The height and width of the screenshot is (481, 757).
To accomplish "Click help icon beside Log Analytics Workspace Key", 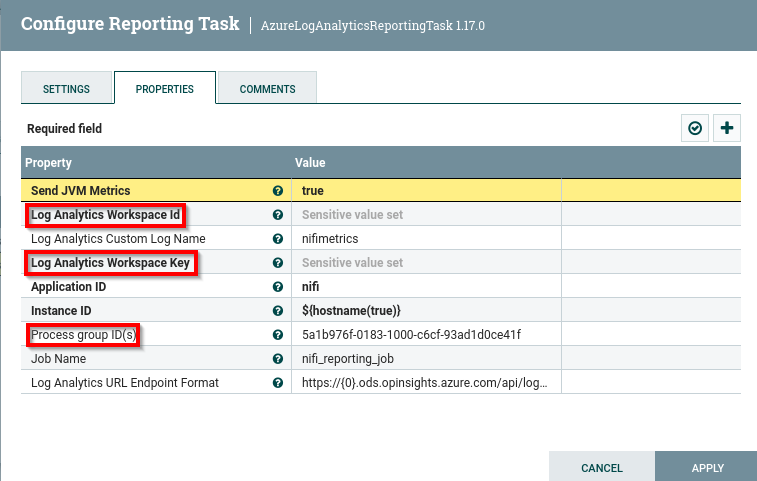I will (x=278, y=263).
